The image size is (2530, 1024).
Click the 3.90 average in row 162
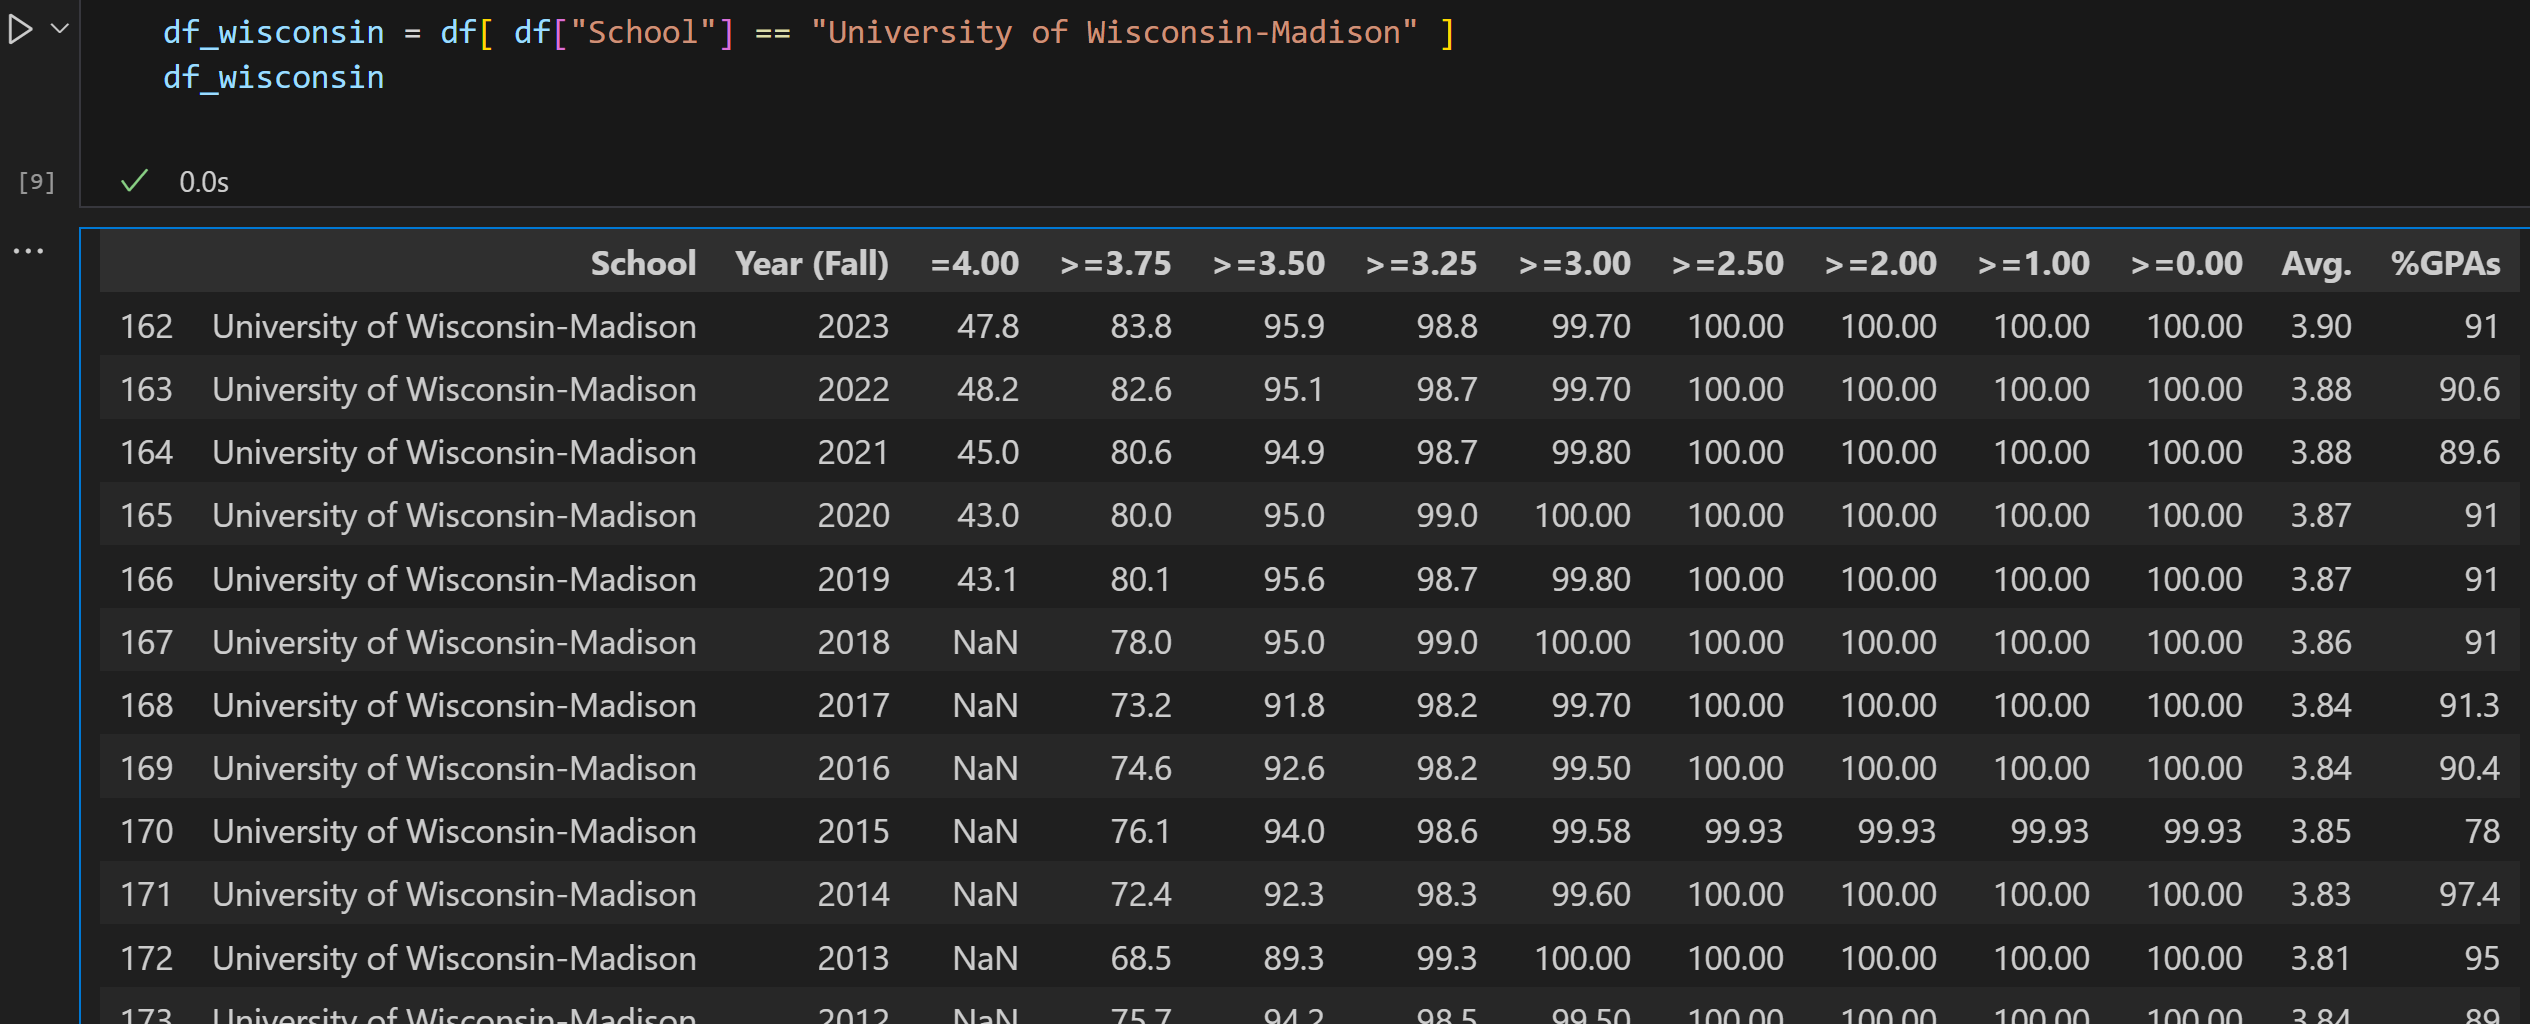[2321, 326]
